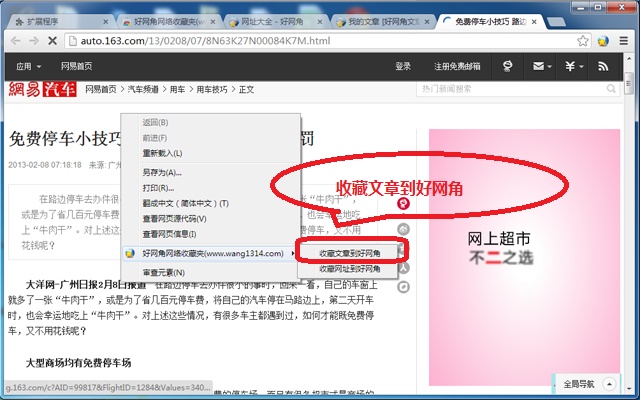This screenshot has height=400, width=640.
Task: Click the Yen currency icon in top bar
Action: pos(570,66)
